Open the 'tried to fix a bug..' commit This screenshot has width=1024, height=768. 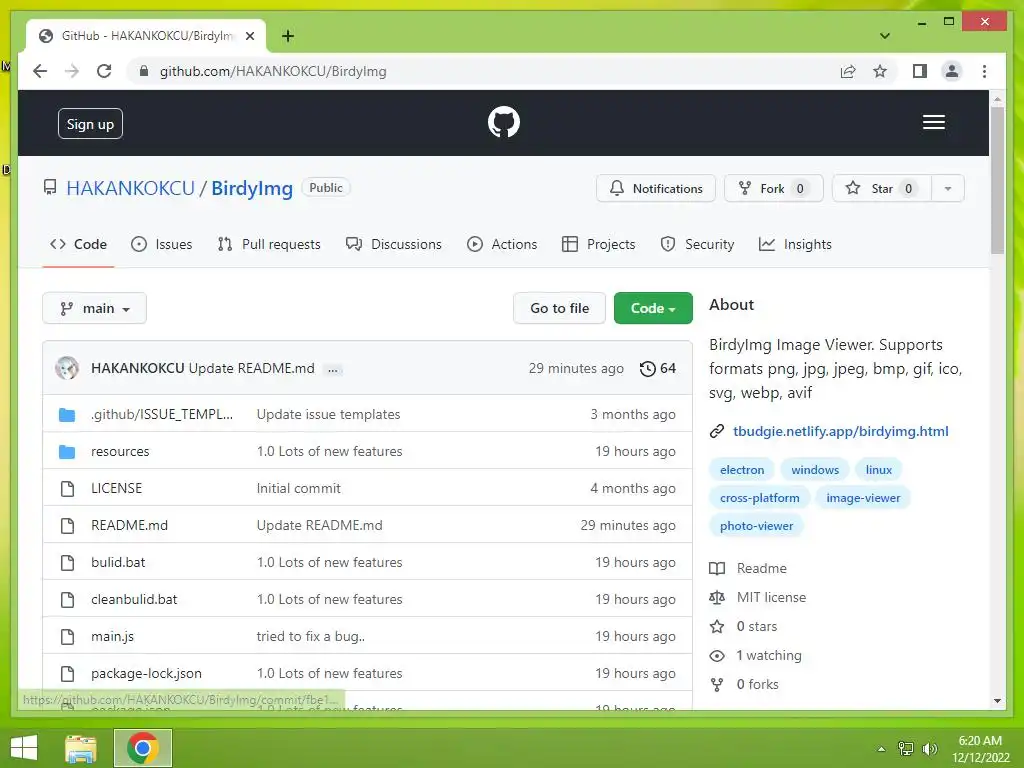point(311,637)
